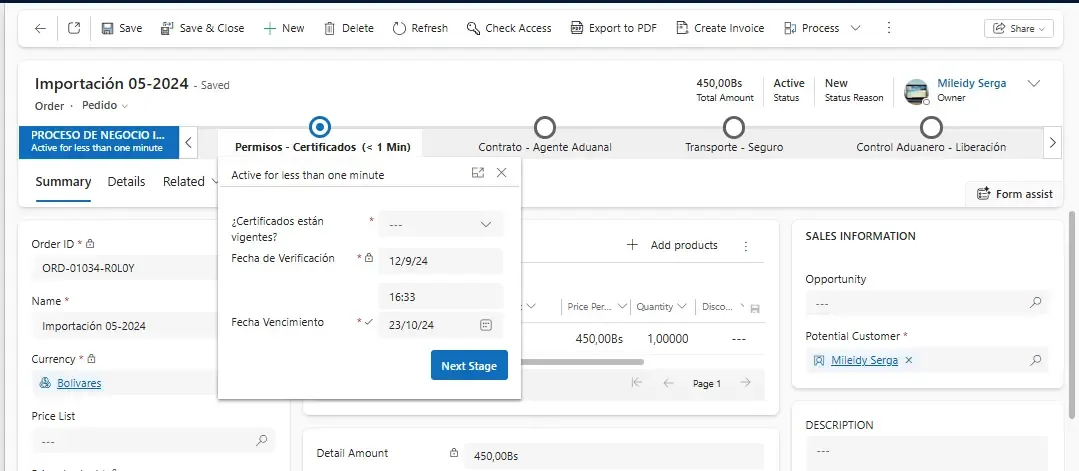Click the Next Stage button

[469, 366]
